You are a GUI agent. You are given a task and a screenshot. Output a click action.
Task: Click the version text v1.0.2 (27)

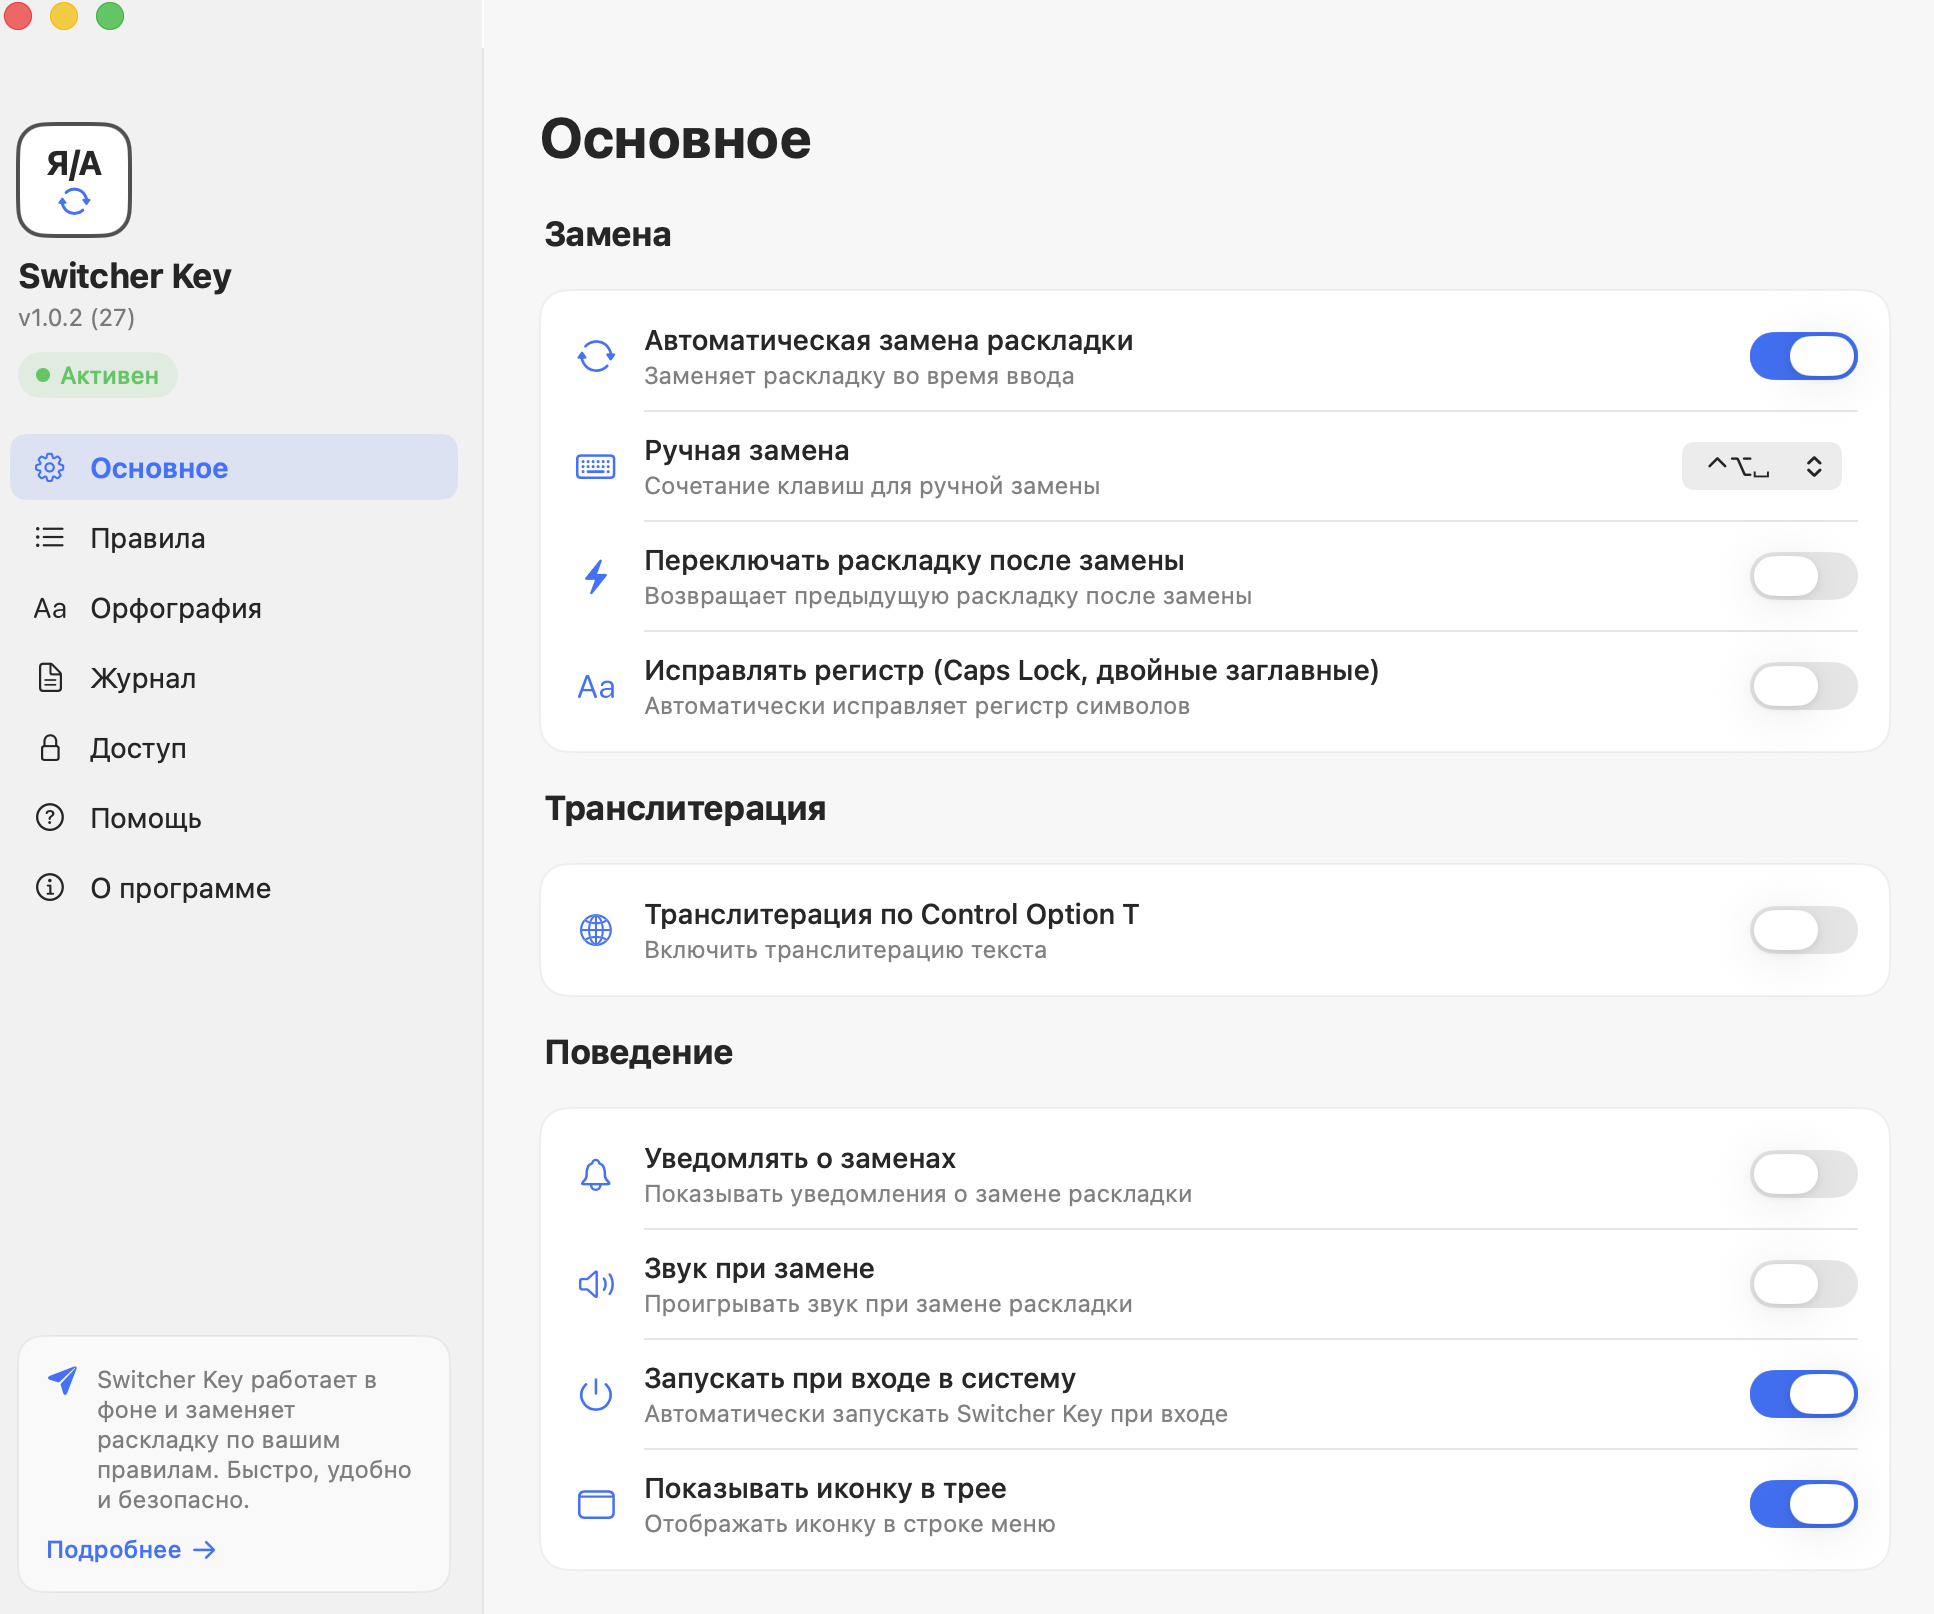click(x=76, y=317)
